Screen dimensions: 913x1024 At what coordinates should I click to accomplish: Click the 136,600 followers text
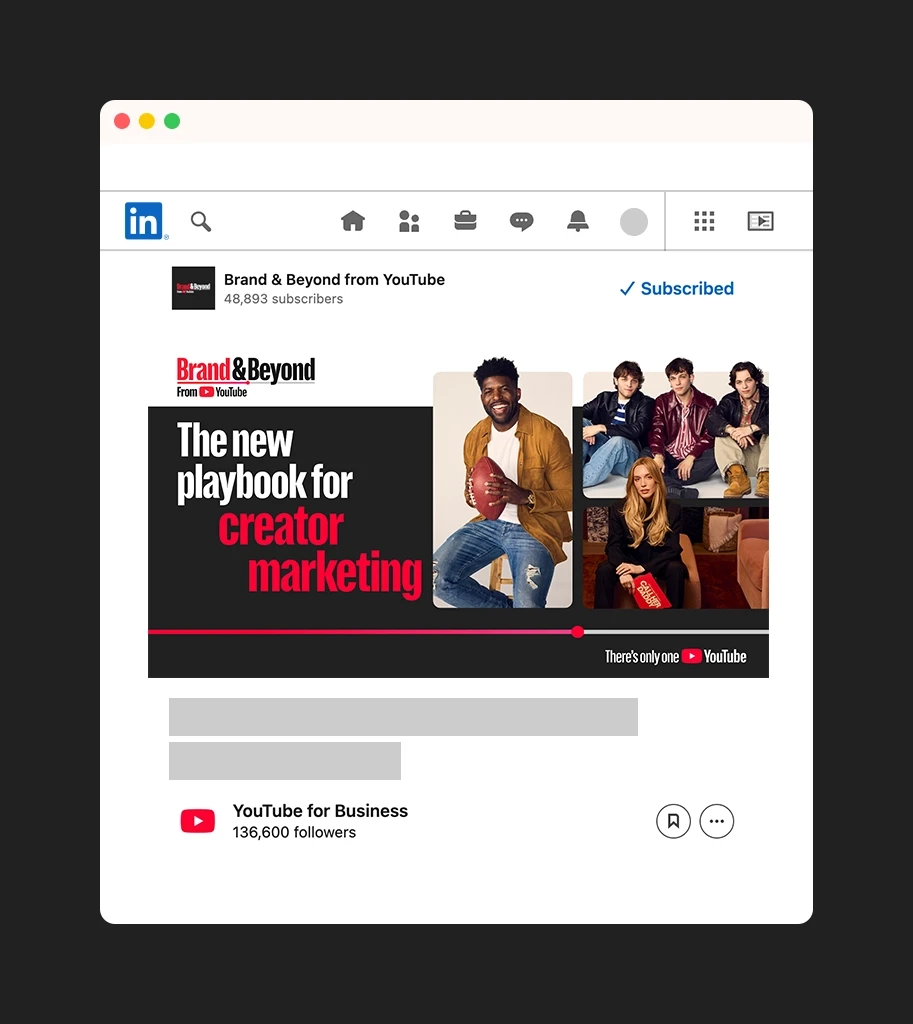tap(295, 833)
